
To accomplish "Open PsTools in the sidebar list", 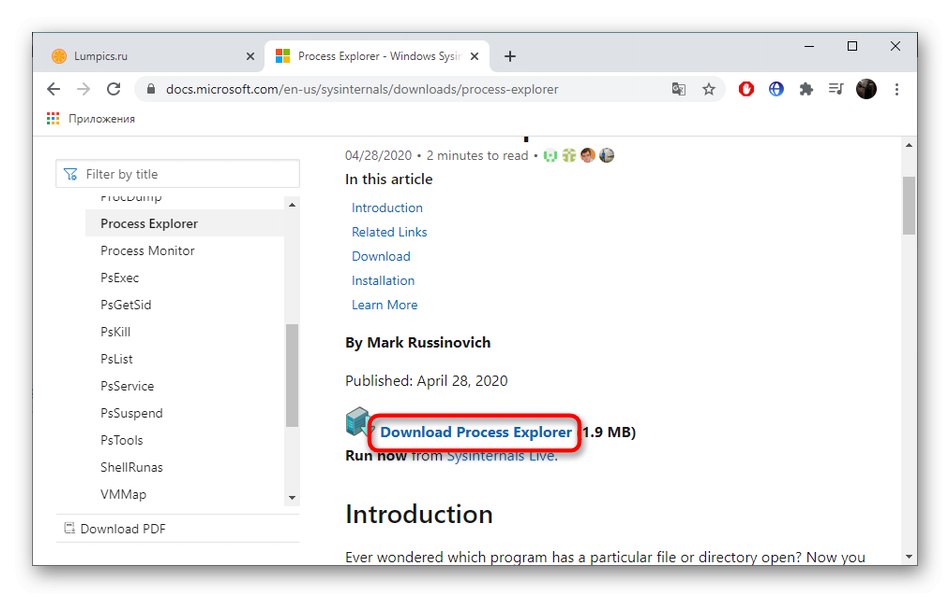I will tap(121, 440).
